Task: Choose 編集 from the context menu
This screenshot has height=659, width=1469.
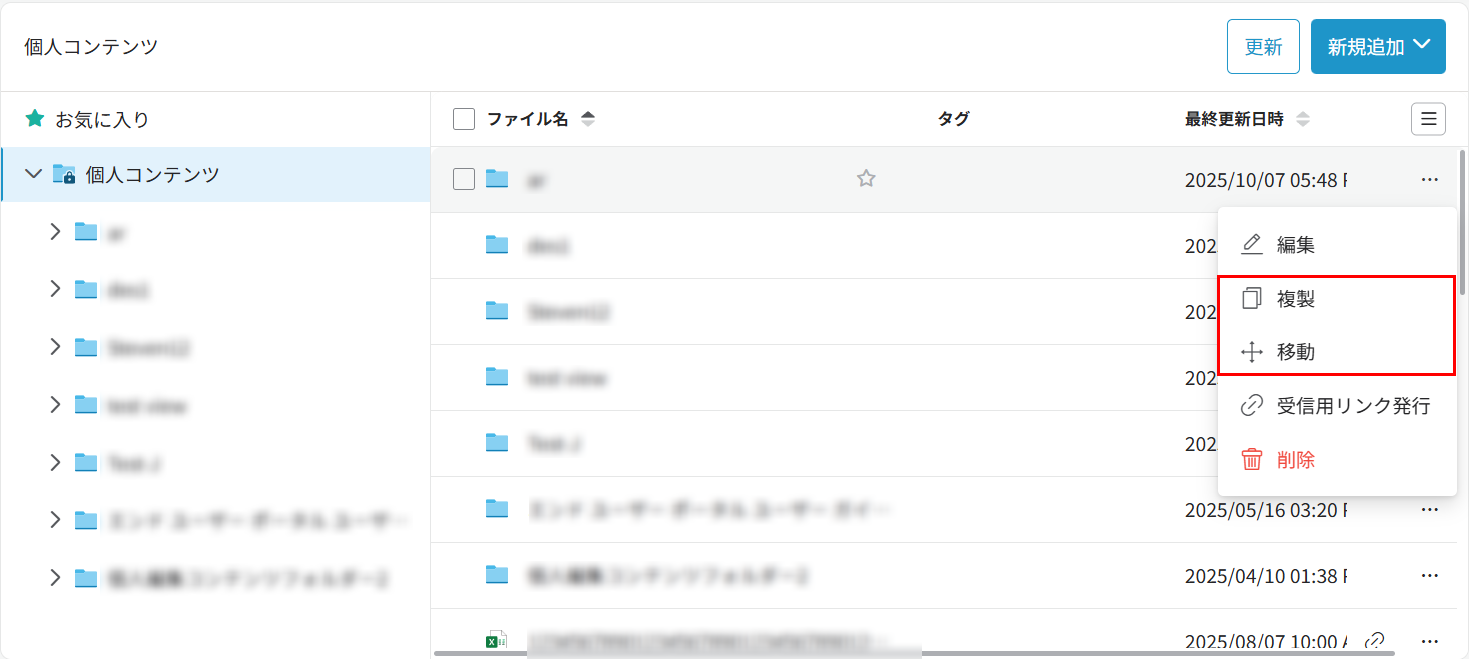Action: tap(1337, 244)
